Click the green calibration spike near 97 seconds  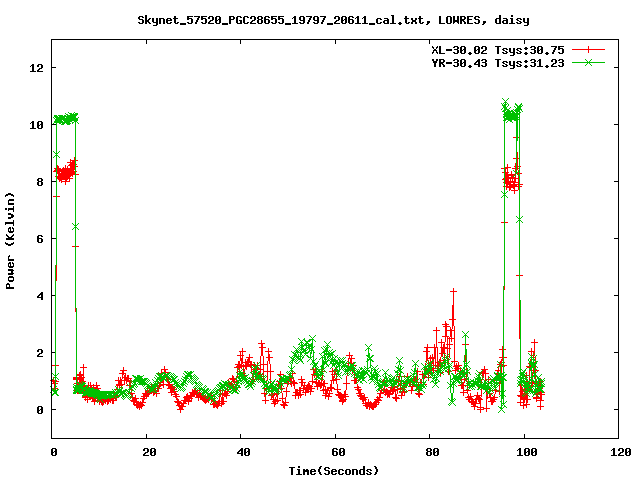[512, 112]
